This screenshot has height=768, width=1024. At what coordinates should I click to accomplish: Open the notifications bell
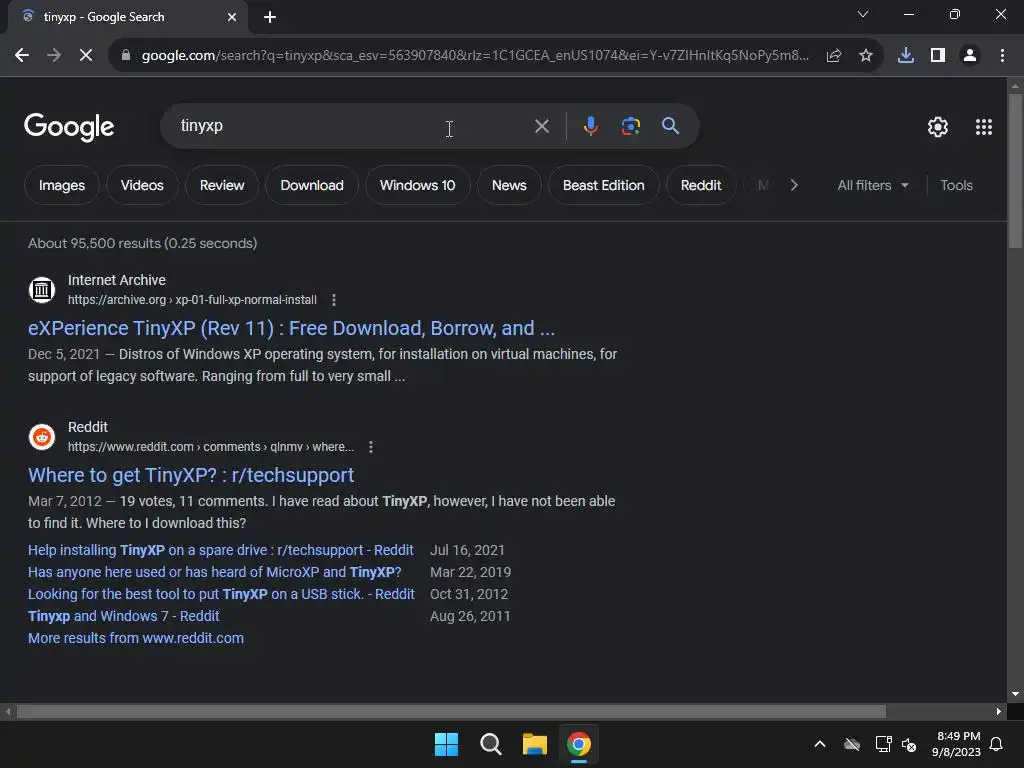point(997,744)
